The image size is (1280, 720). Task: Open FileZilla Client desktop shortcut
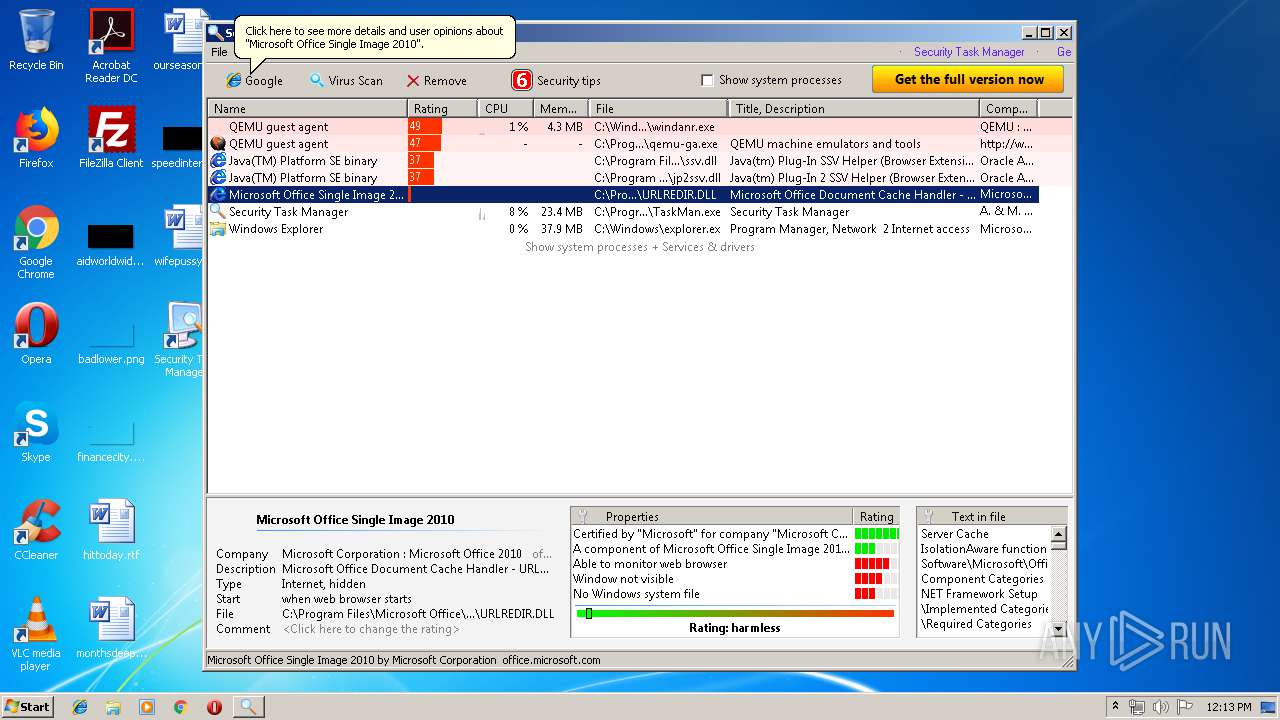click(111, 138)
